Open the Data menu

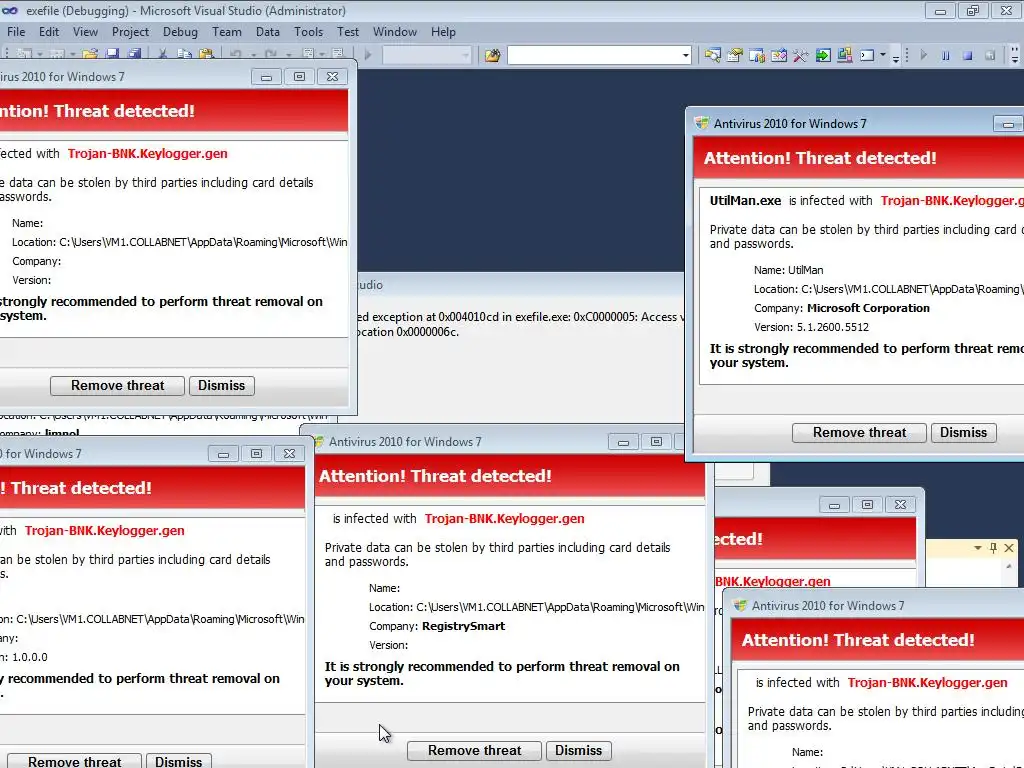pos(267,31)
